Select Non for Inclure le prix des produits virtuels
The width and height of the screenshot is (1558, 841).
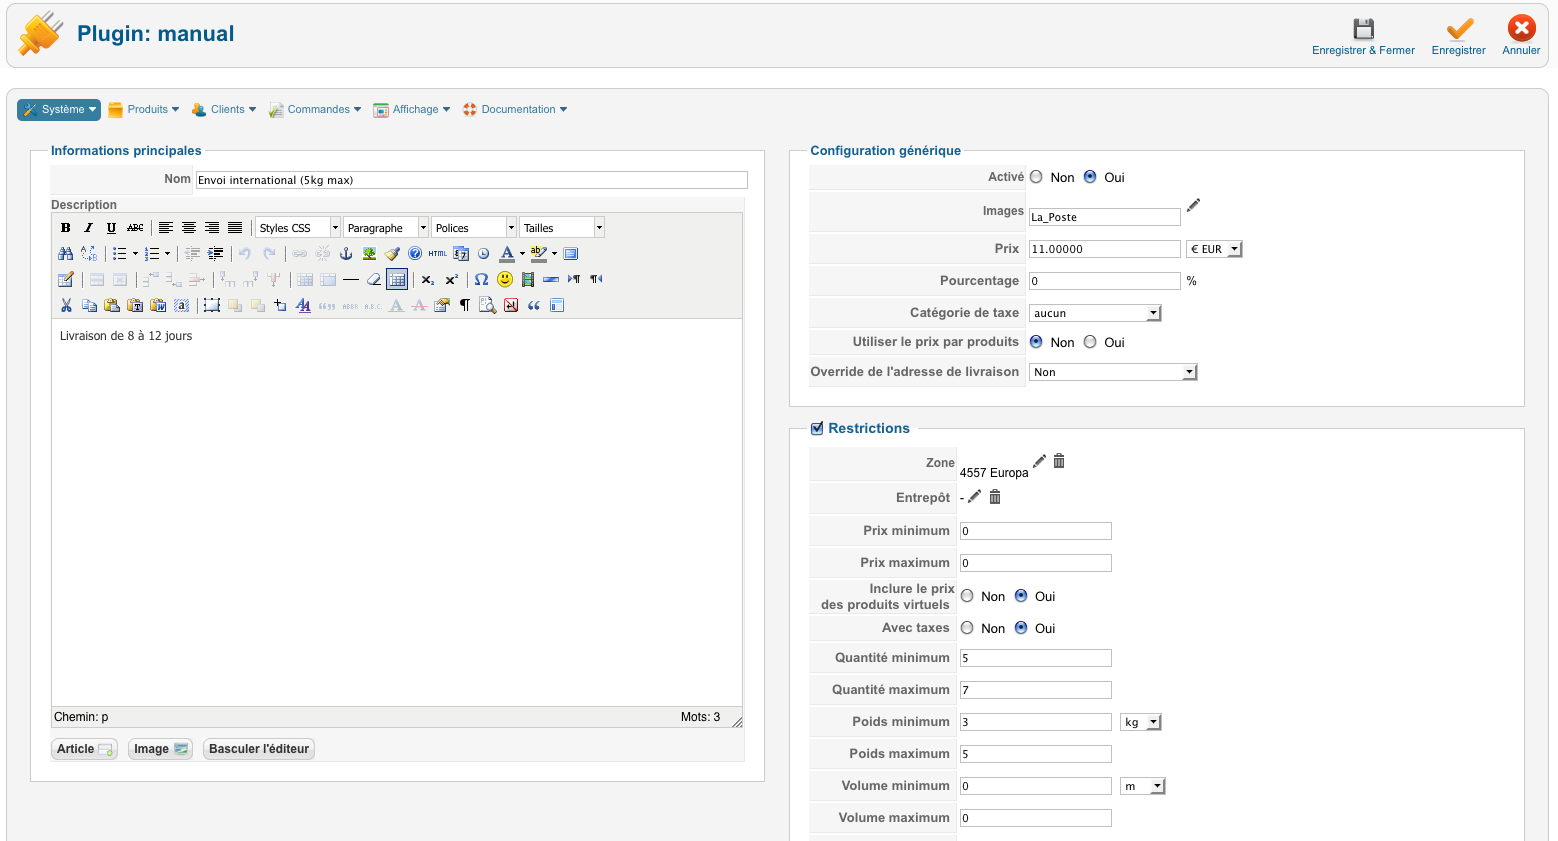967,596
